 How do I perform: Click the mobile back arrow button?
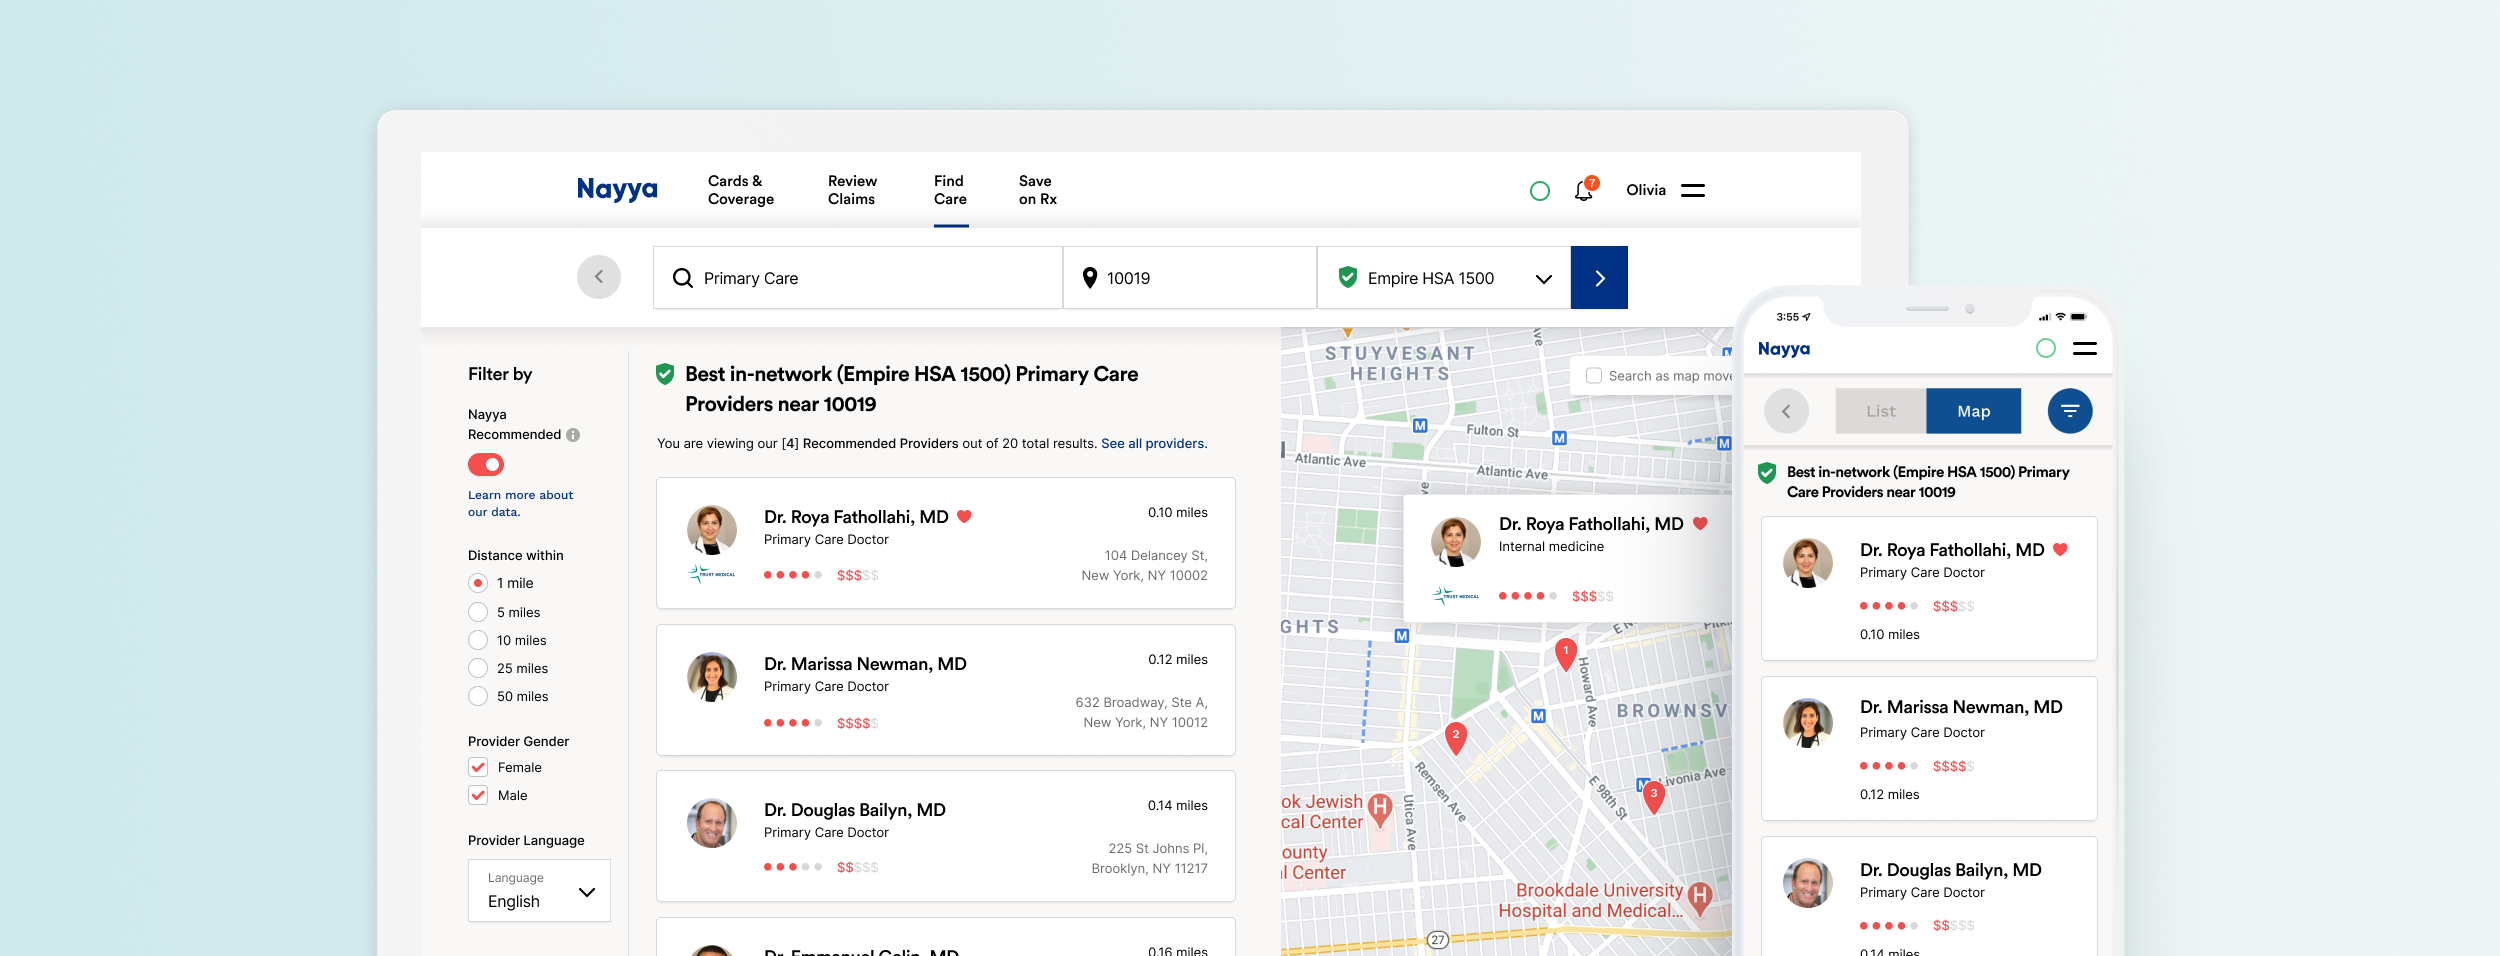pos(1786,411)
